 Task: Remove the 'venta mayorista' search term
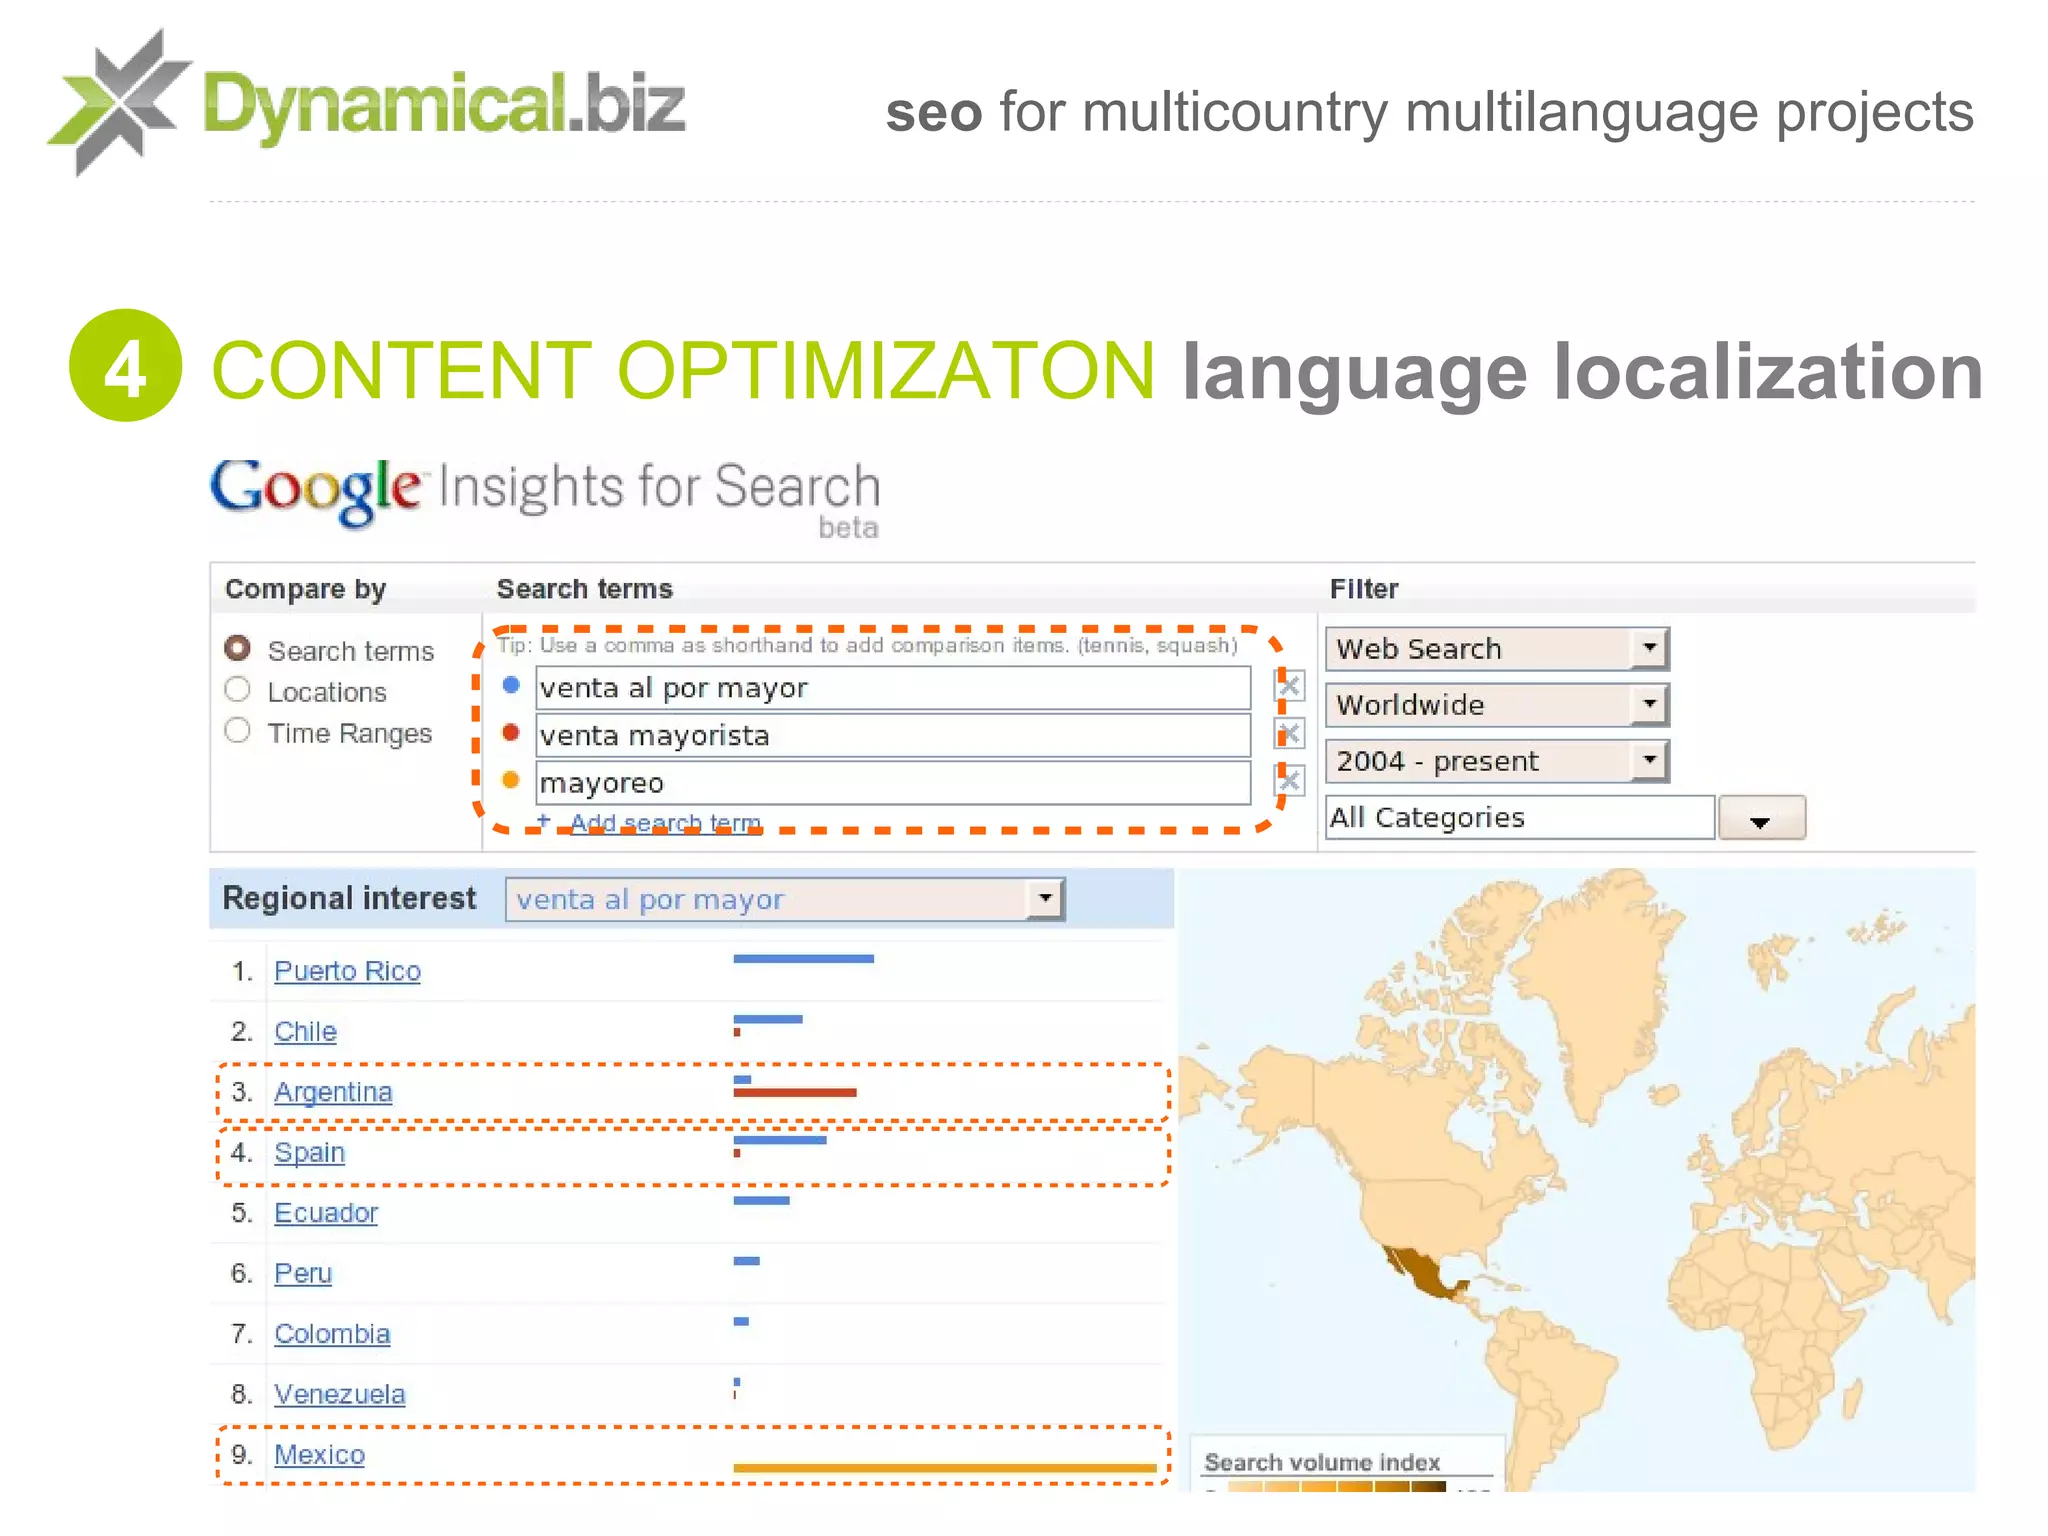(1290, 733)
